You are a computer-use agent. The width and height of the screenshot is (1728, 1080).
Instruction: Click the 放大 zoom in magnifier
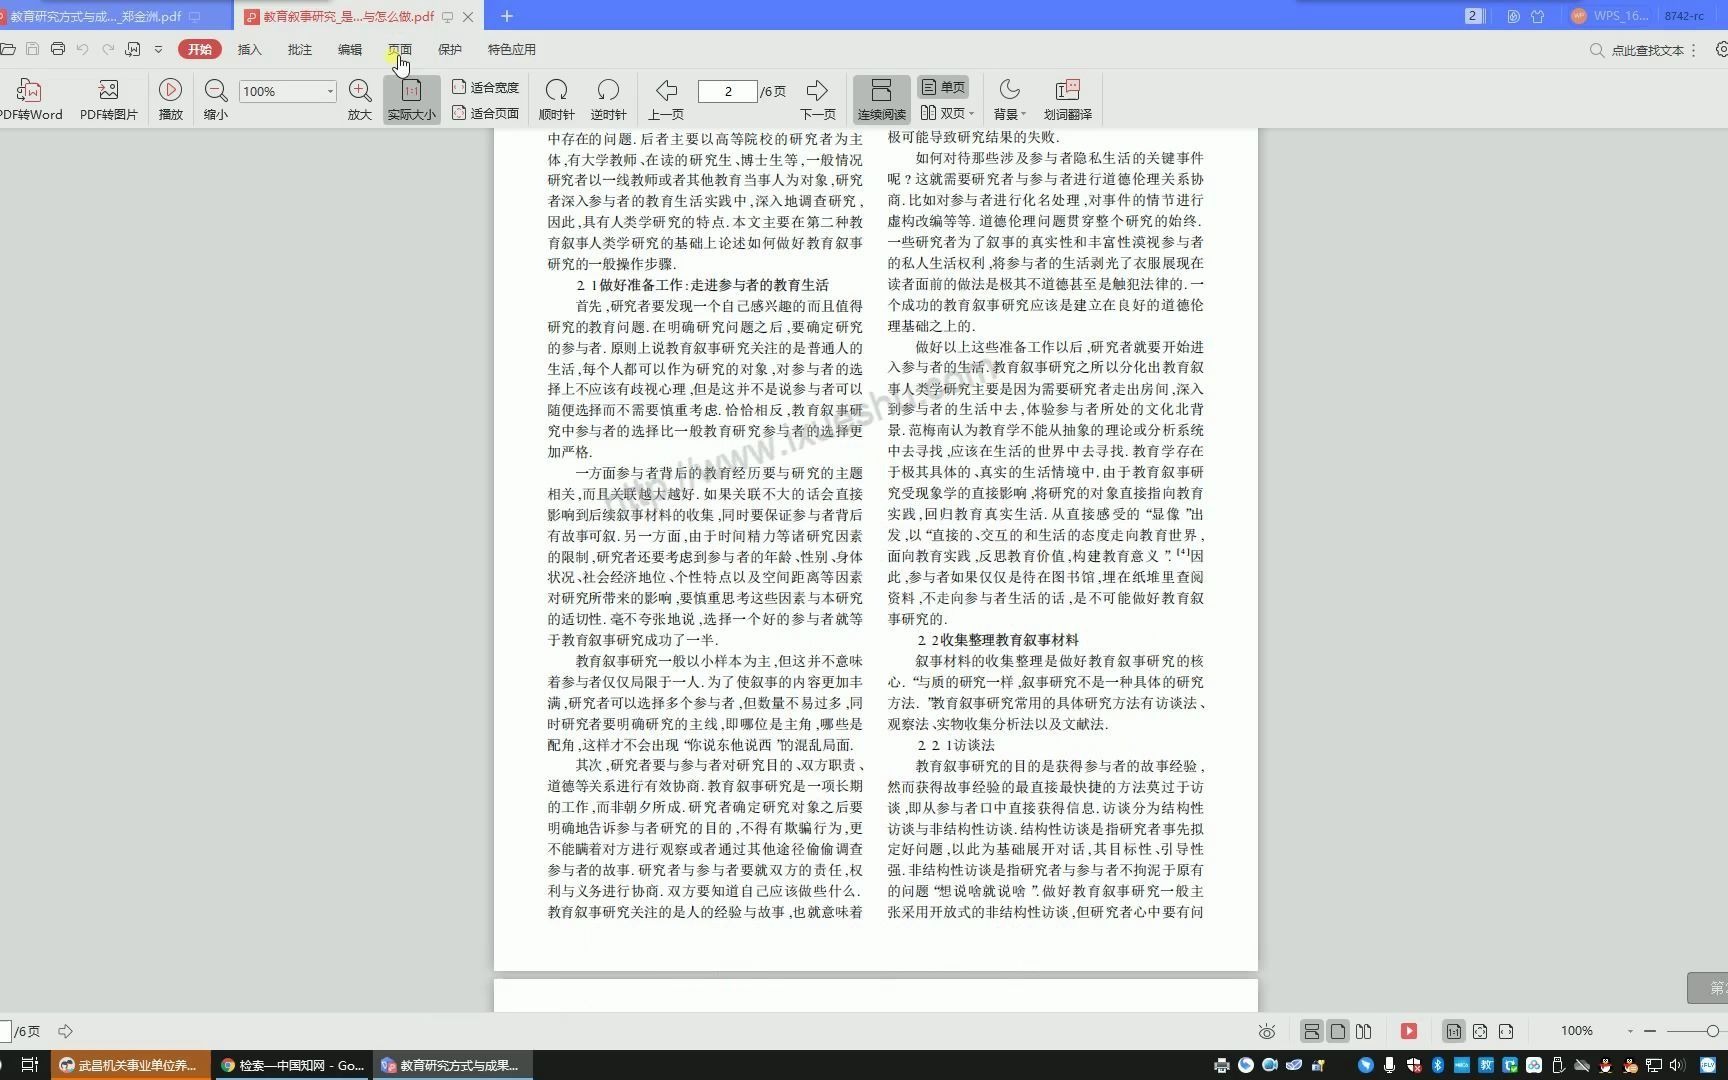point(360,100)
